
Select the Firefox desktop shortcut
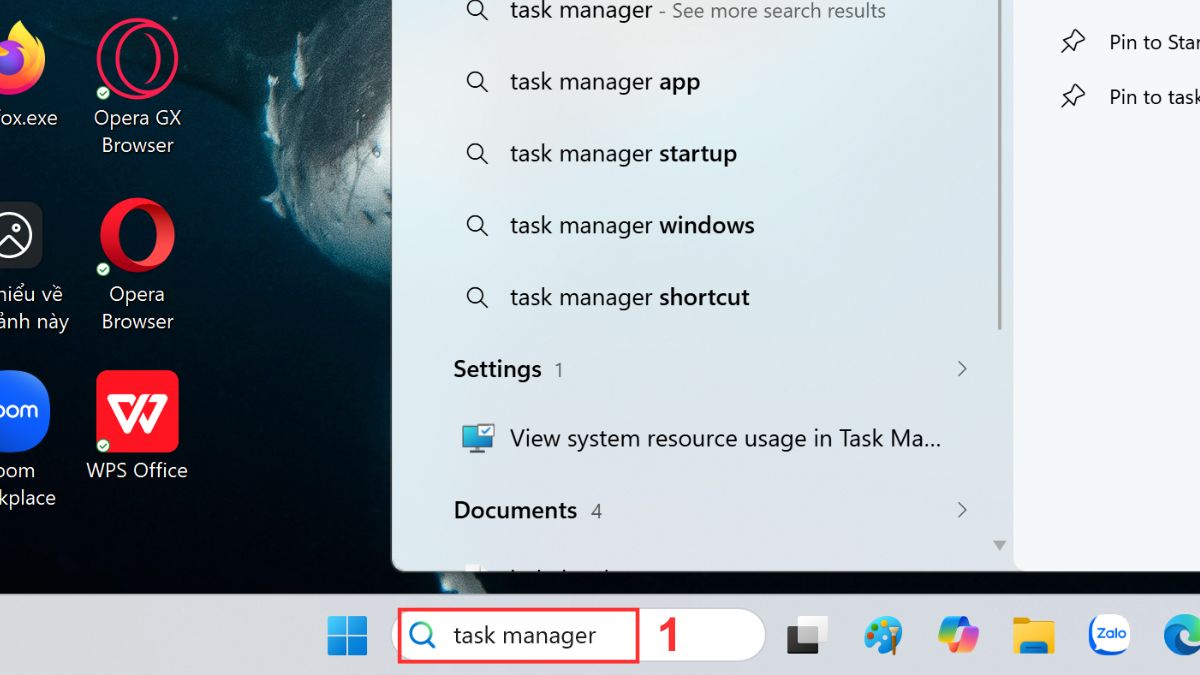[x=24, y=75]
